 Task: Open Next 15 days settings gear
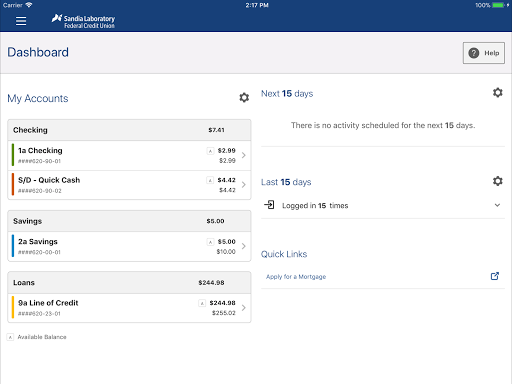(x=498, y=93)
